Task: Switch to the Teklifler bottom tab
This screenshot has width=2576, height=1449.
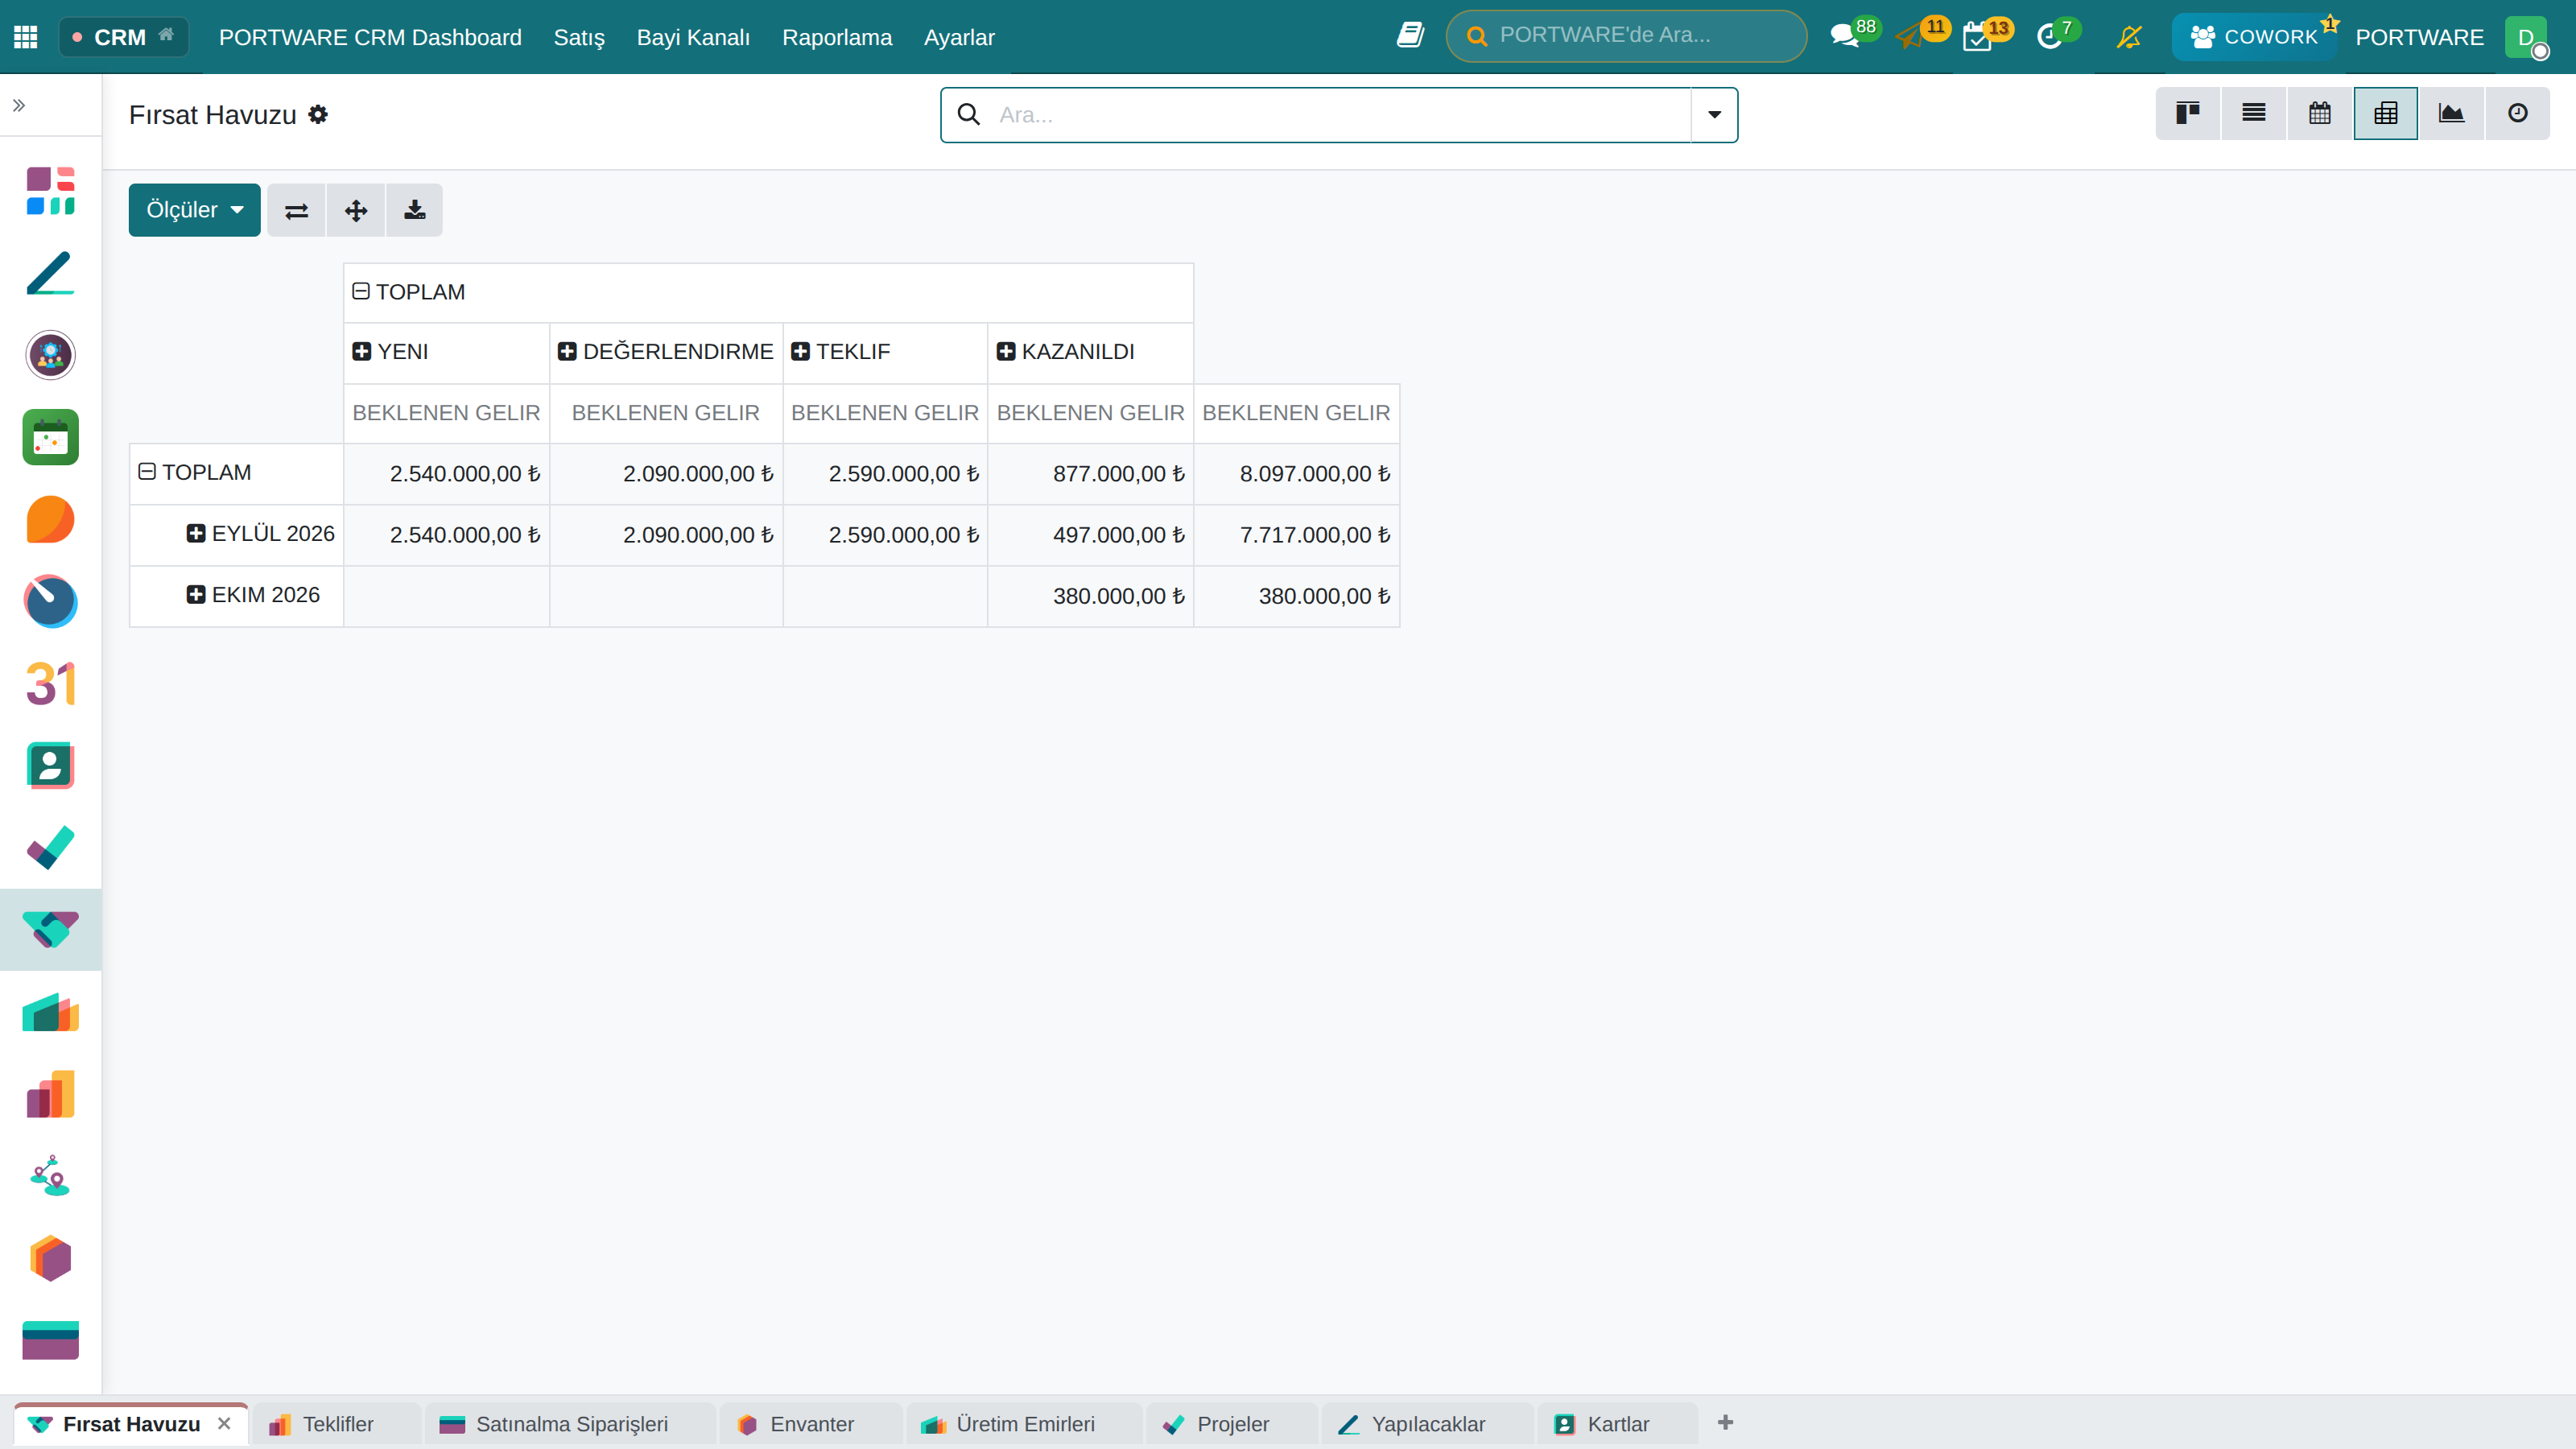Action: [337, 1424]
